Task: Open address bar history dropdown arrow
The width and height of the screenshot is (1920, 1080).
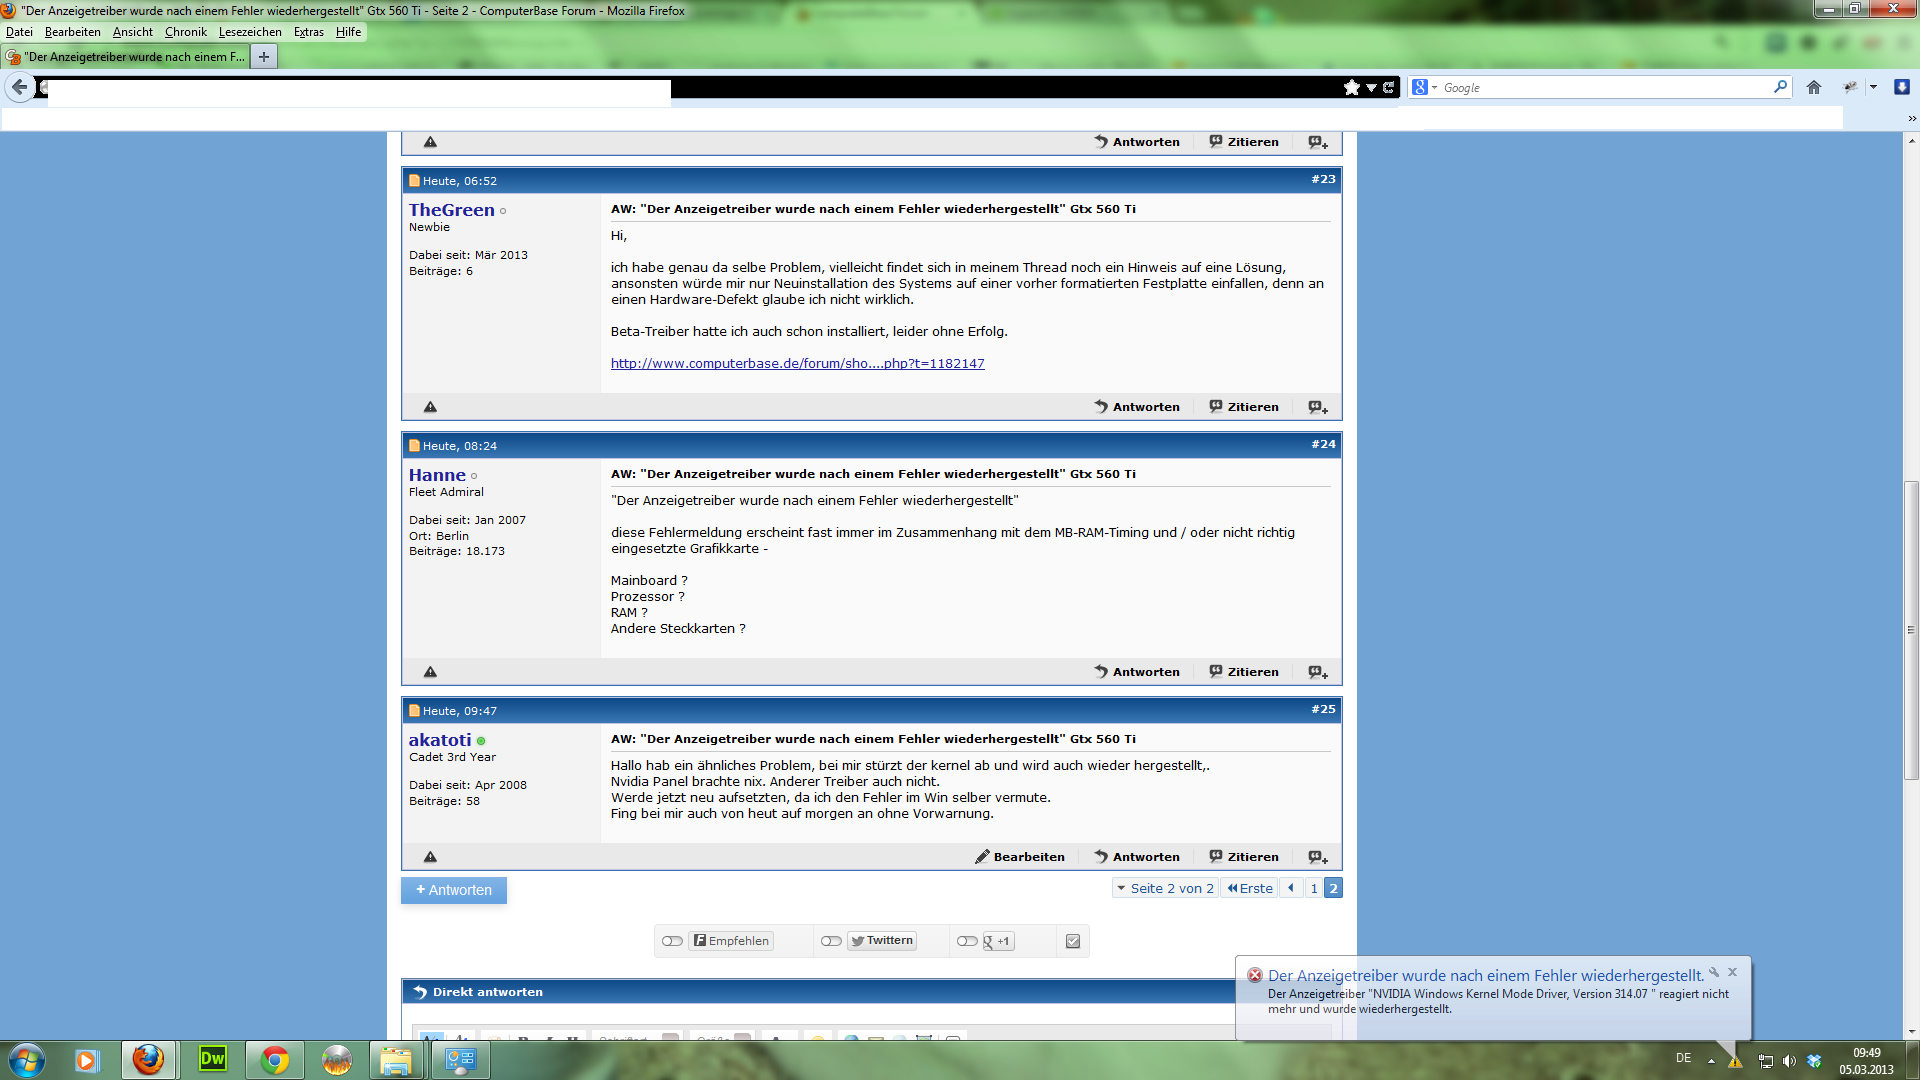Action: click(1371, 88)
